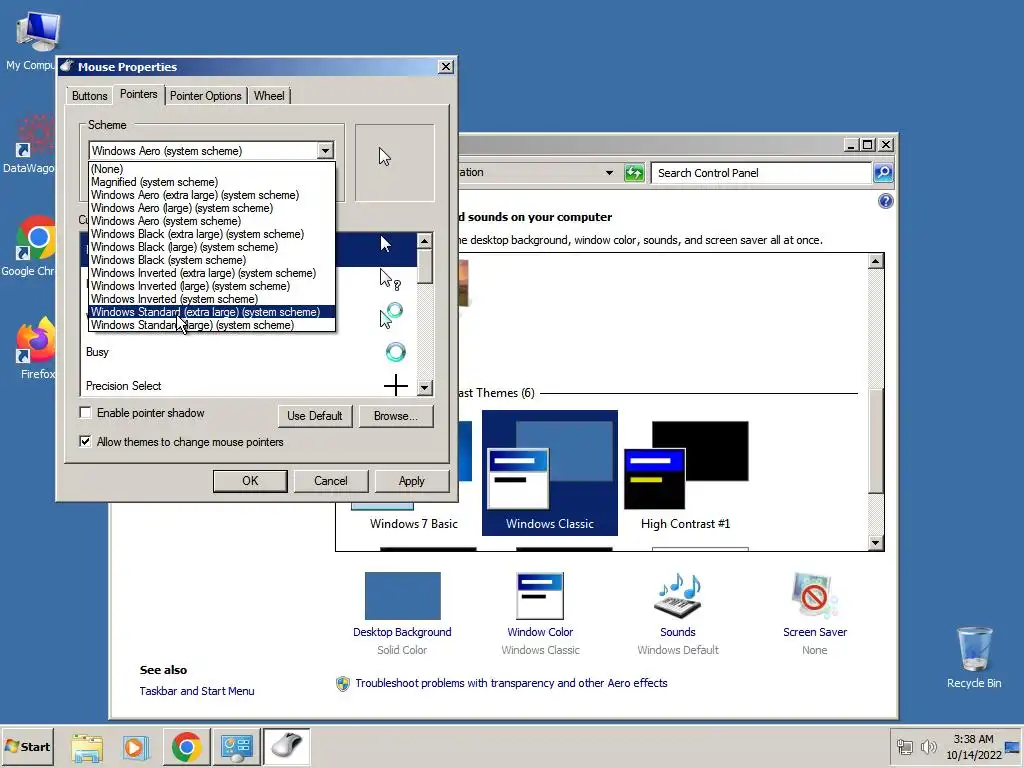The width and height of the screenshot is (1024, 768).
Task: Open Window Color settings icon
Action: point(540,596)
